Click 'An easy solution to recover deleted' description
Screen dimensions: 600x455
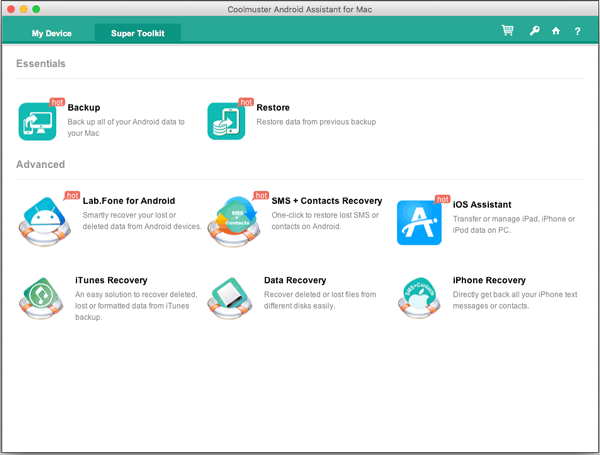click(136, 306)
